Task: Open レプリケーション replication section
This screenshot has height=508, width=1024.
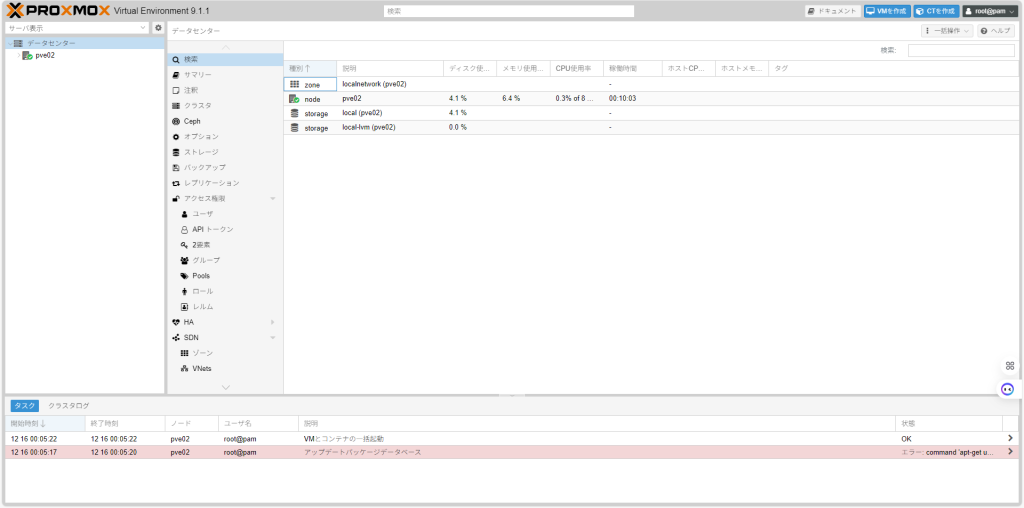Action: 211,183
